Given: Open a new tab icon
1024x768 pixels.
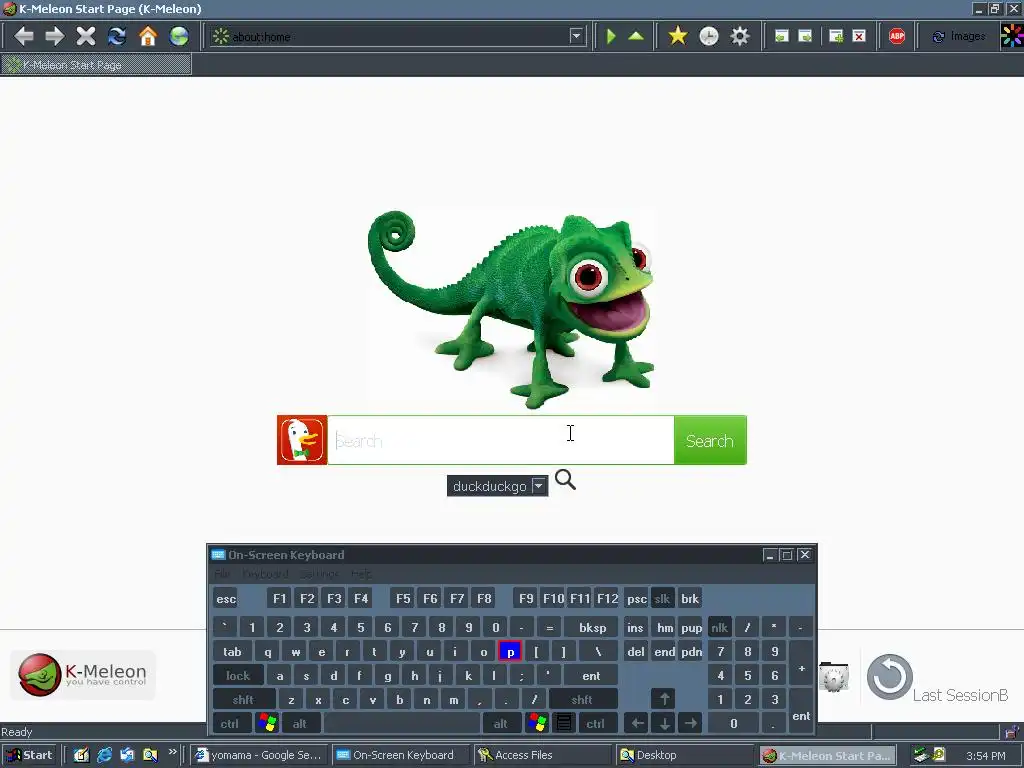Looking at the screenshot, I should 836,36.
